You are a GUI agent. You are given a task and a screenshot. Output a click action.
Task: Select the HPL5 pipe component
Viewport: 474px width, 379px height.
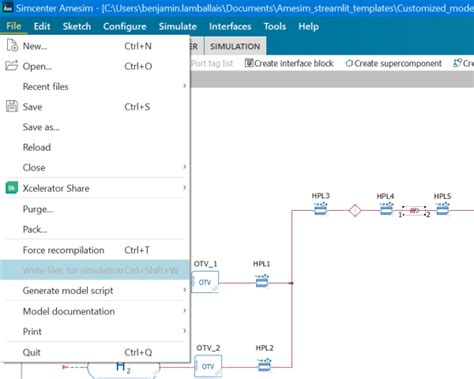pos(443,209)
